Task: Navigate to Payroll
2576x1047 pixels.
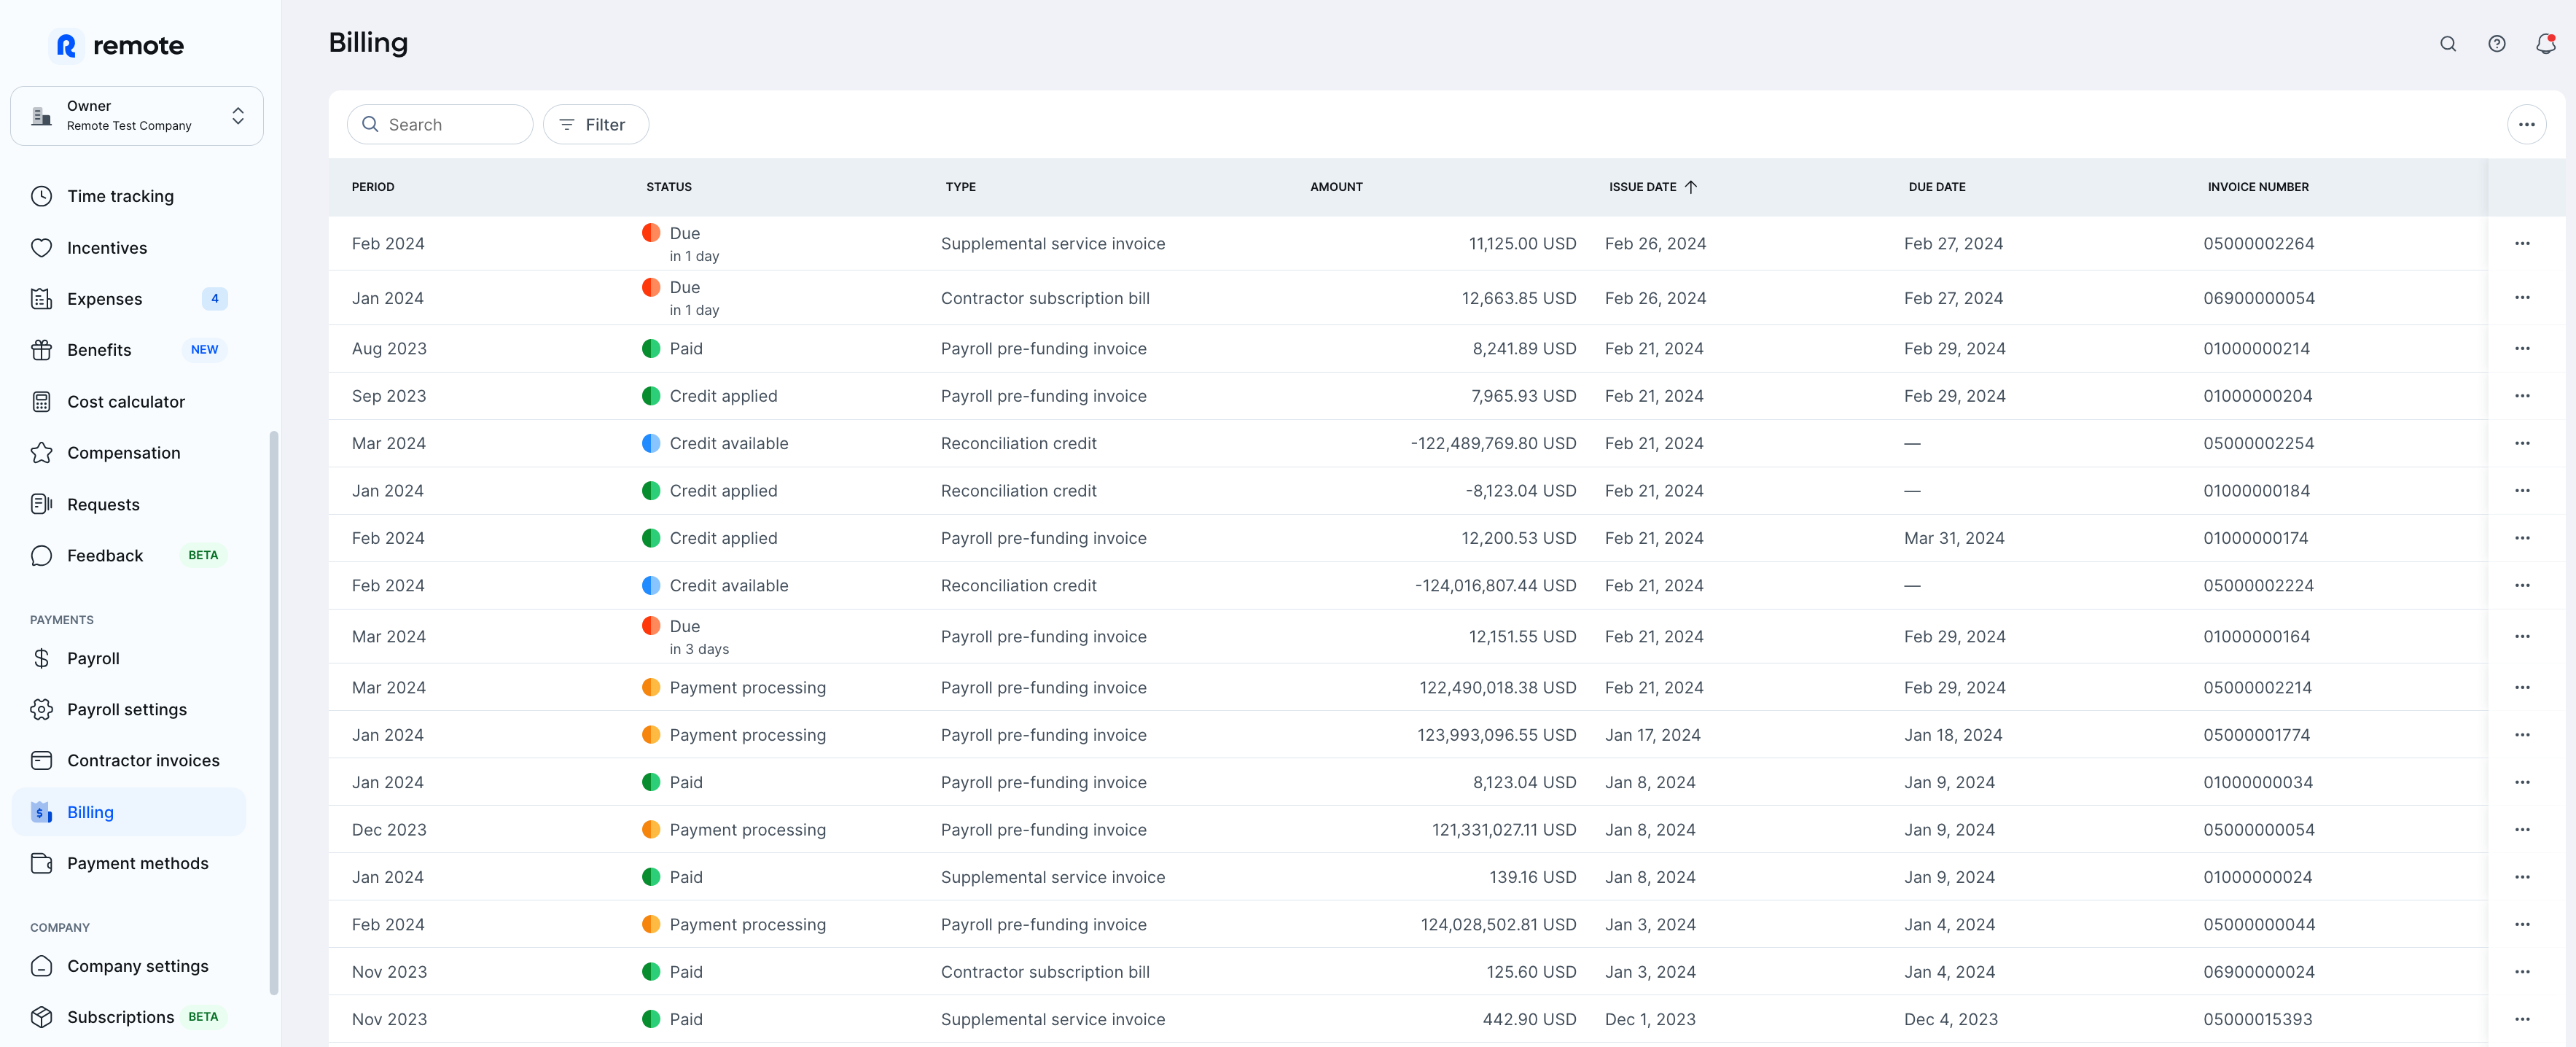Action: pos(129,659)
